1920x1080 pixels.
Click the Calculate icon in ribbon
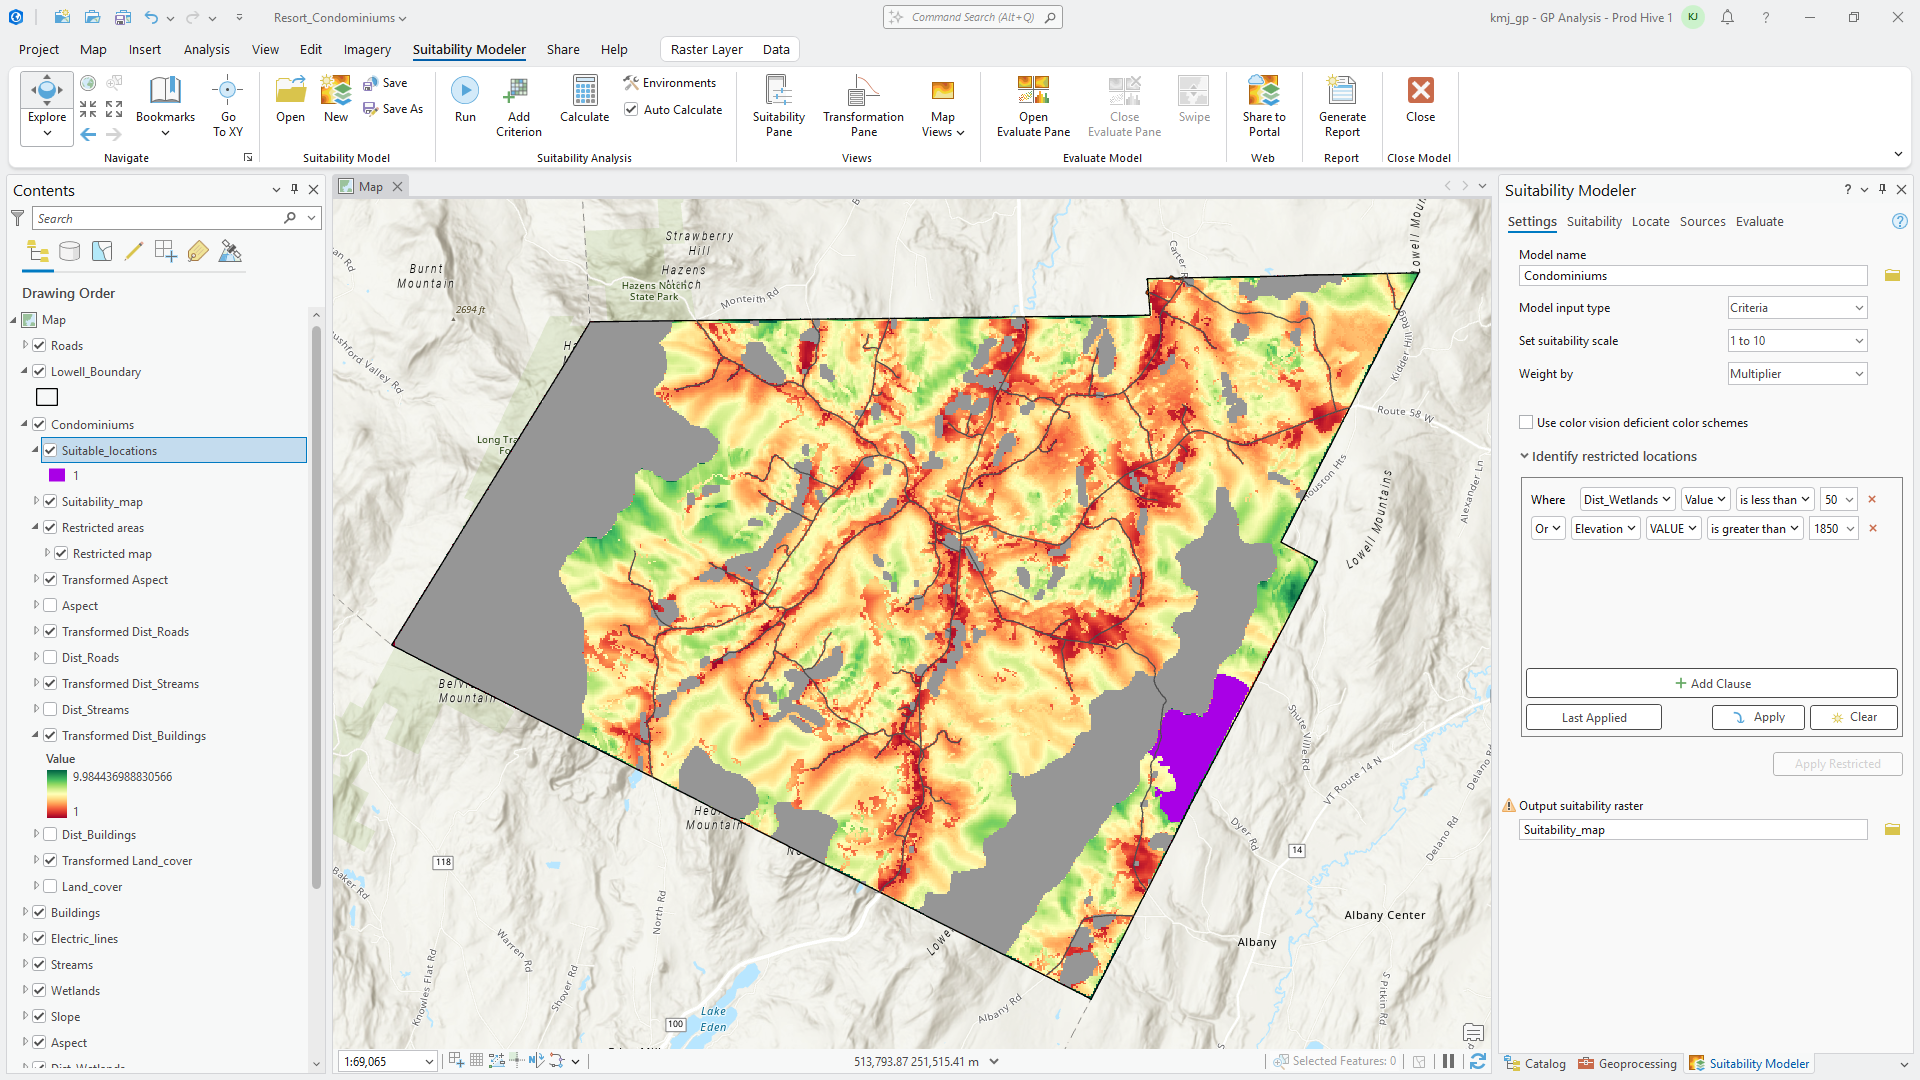click(x=584, y=92)
